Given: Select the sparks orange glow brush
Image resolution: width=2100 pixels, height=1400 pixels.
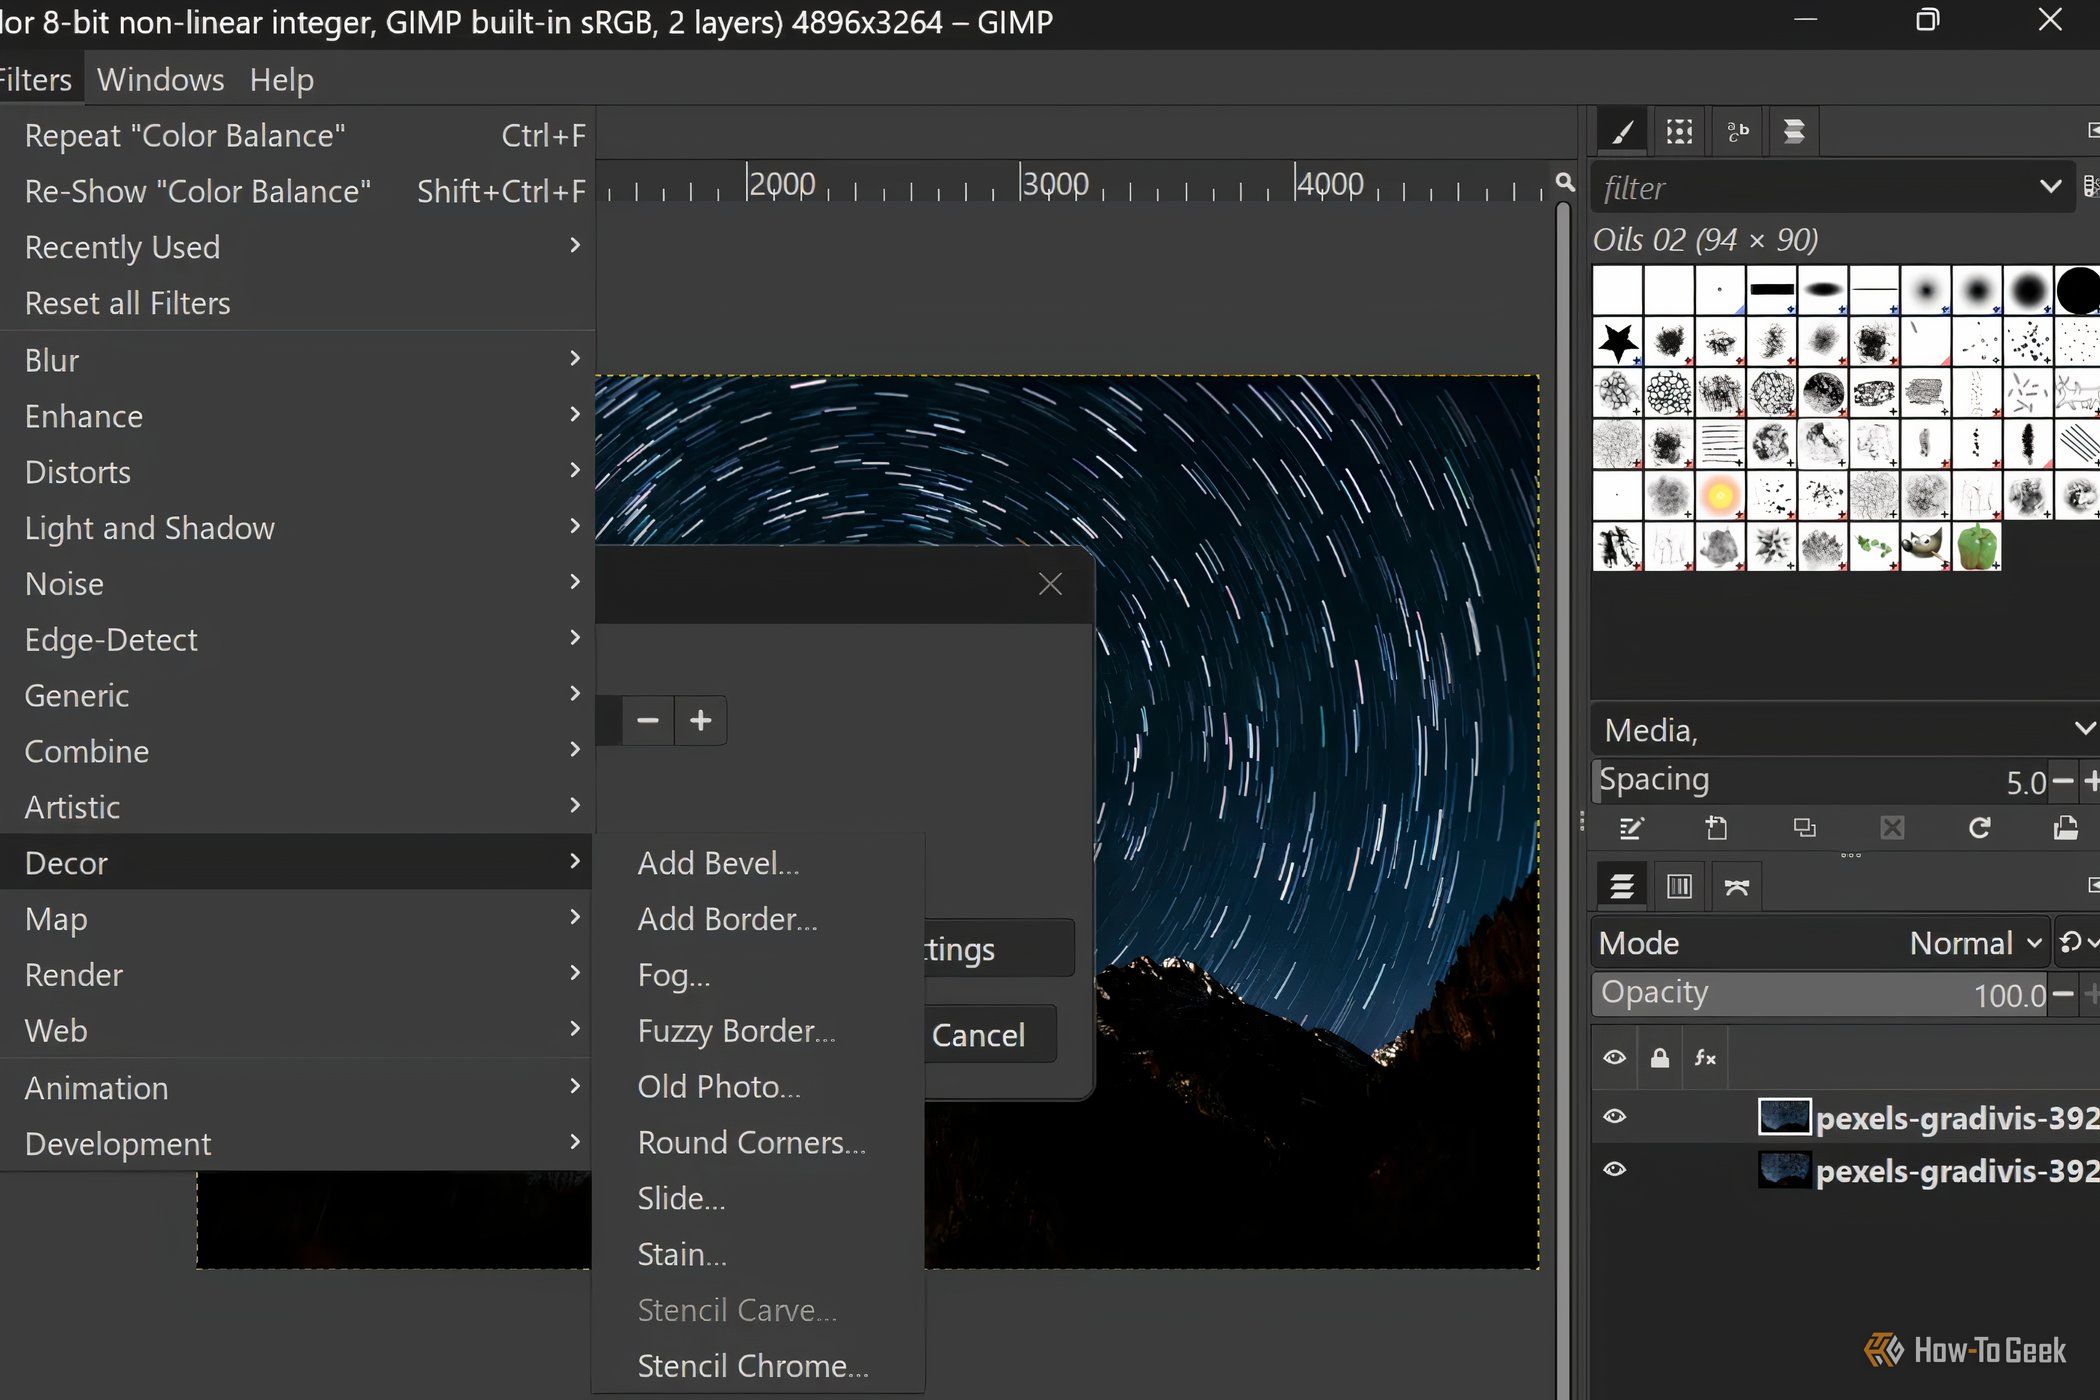Looking at the screenshot, I should click(1720, 495).
